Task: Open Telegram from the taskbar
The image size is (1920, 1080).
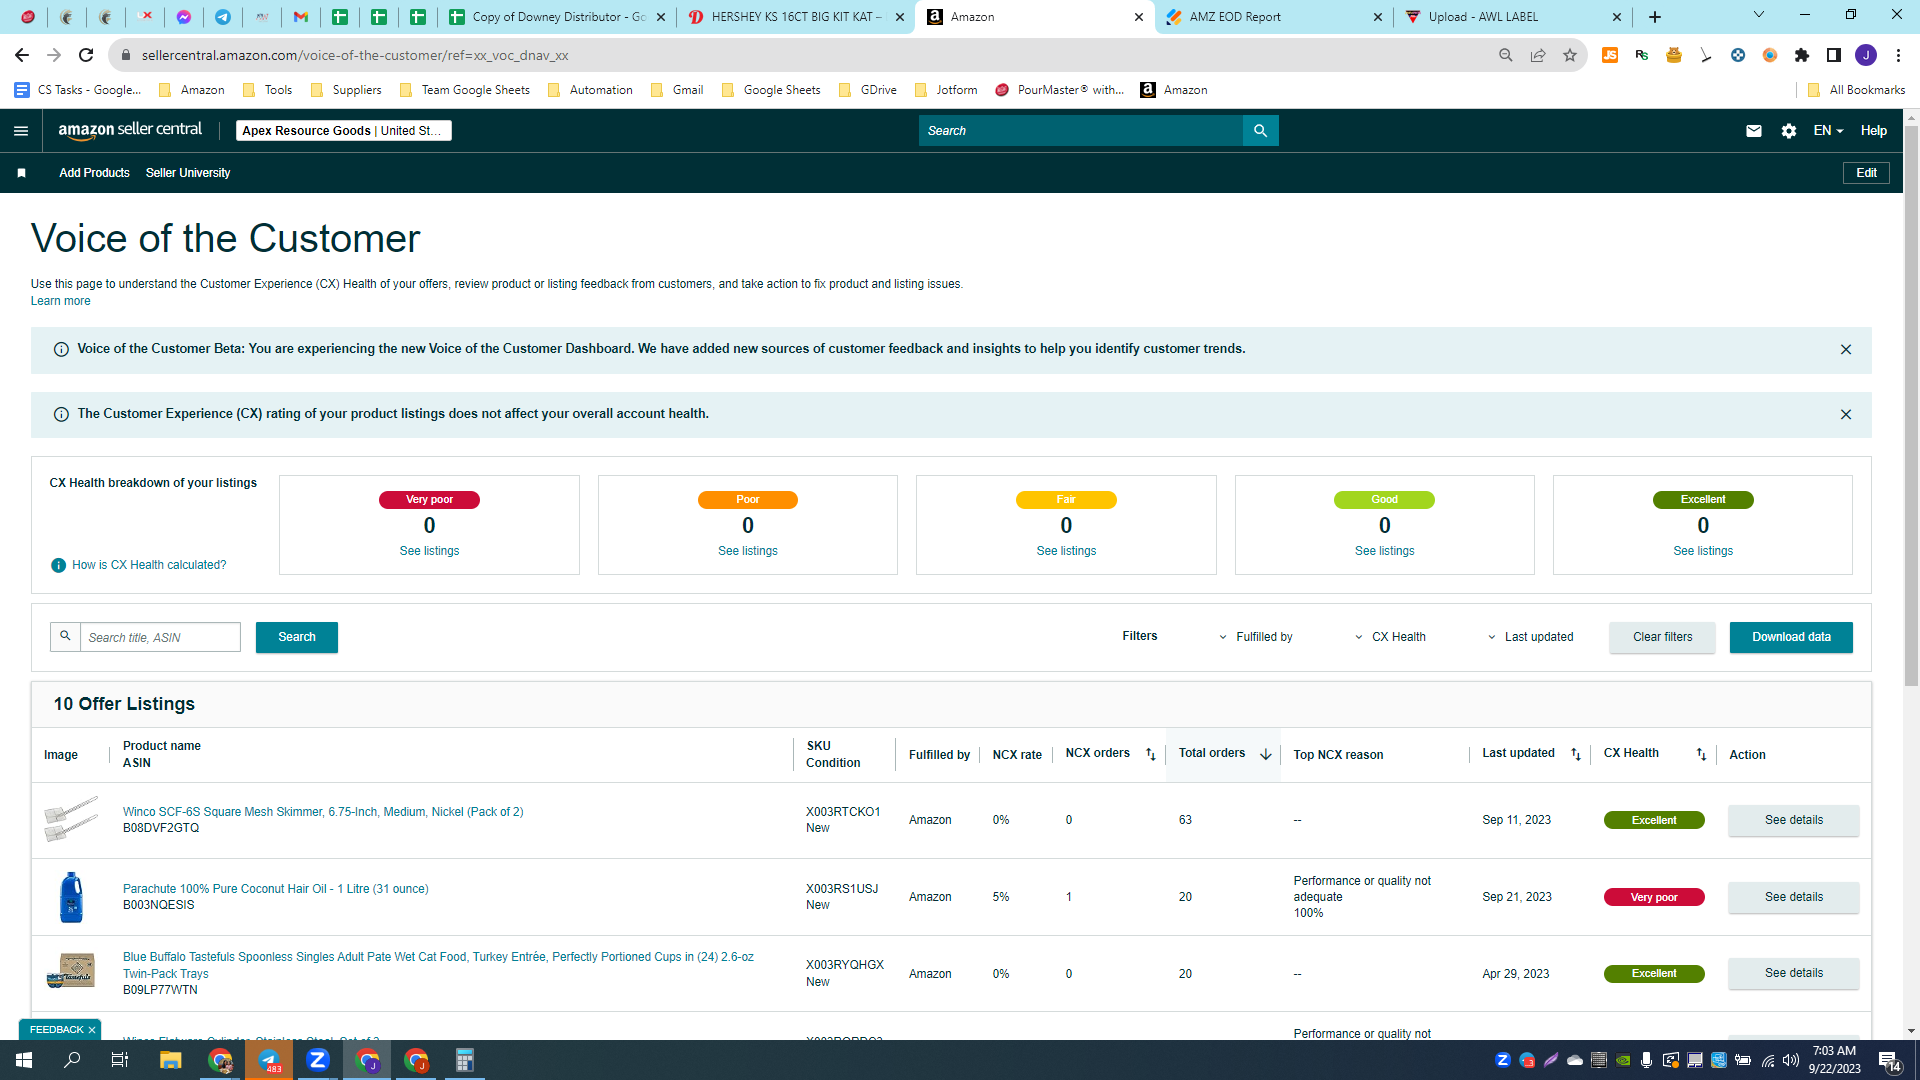Action: [270, 1060]
